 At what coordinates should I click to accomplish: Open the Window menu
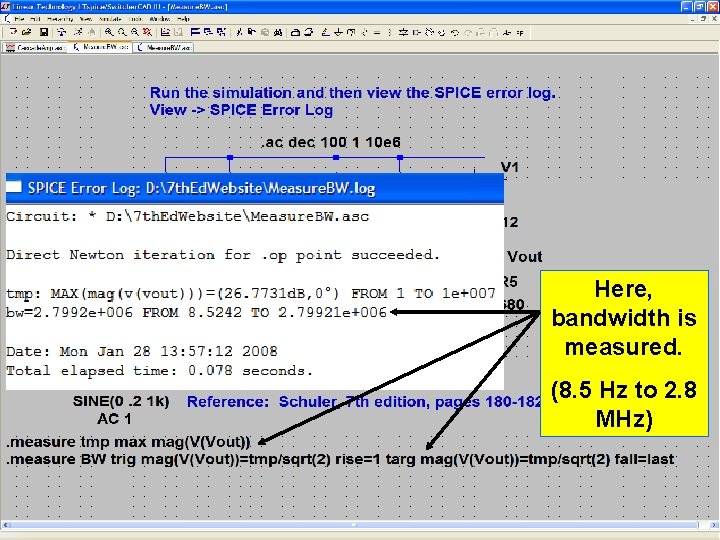click(160, 19)
